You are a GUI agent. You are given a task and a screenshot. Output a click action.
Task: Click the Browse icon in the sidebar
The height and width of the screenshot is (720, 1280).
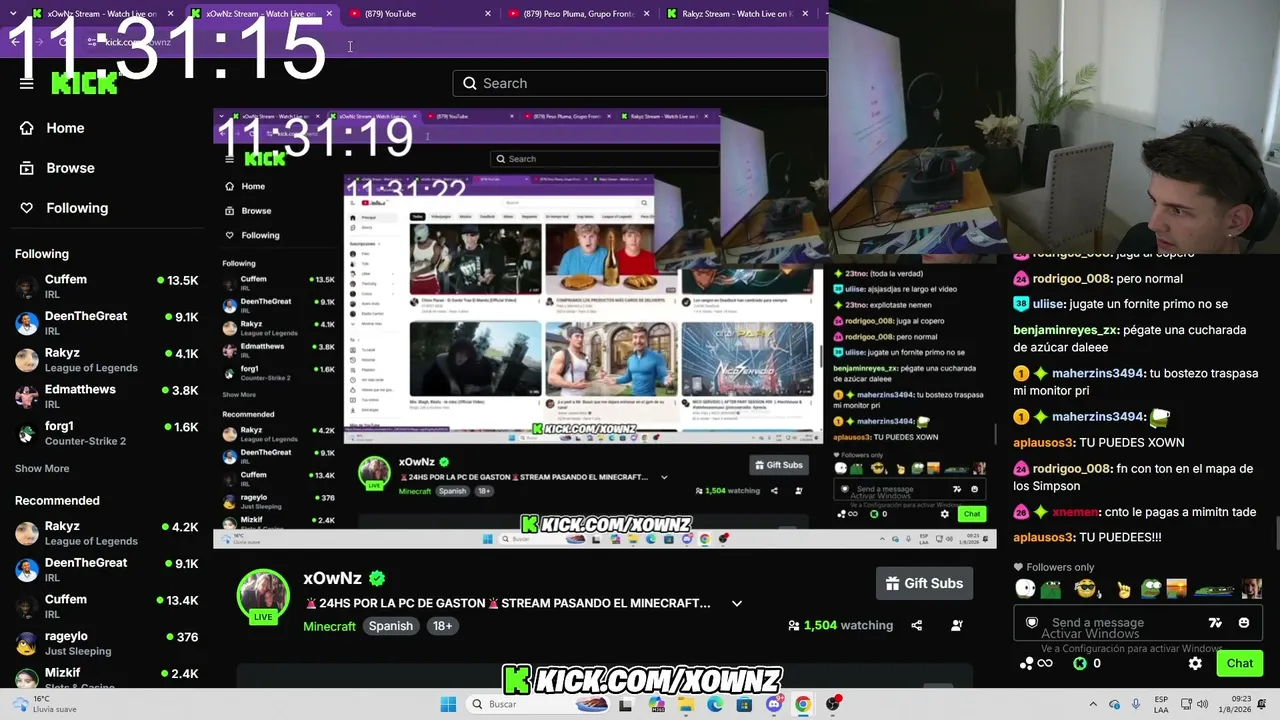(x=27, y=168)
